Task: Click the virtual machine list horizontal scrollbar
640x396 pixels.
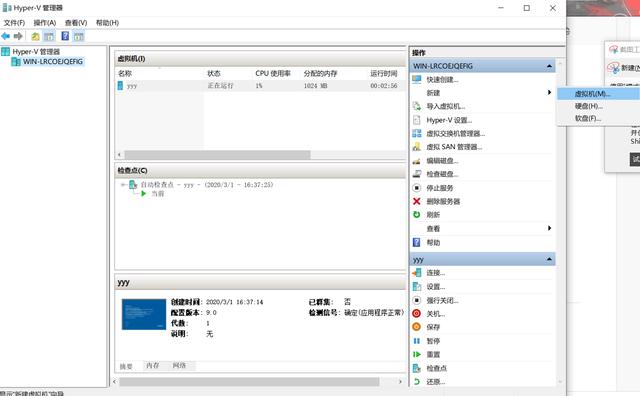Action: (x=218, y=155)
